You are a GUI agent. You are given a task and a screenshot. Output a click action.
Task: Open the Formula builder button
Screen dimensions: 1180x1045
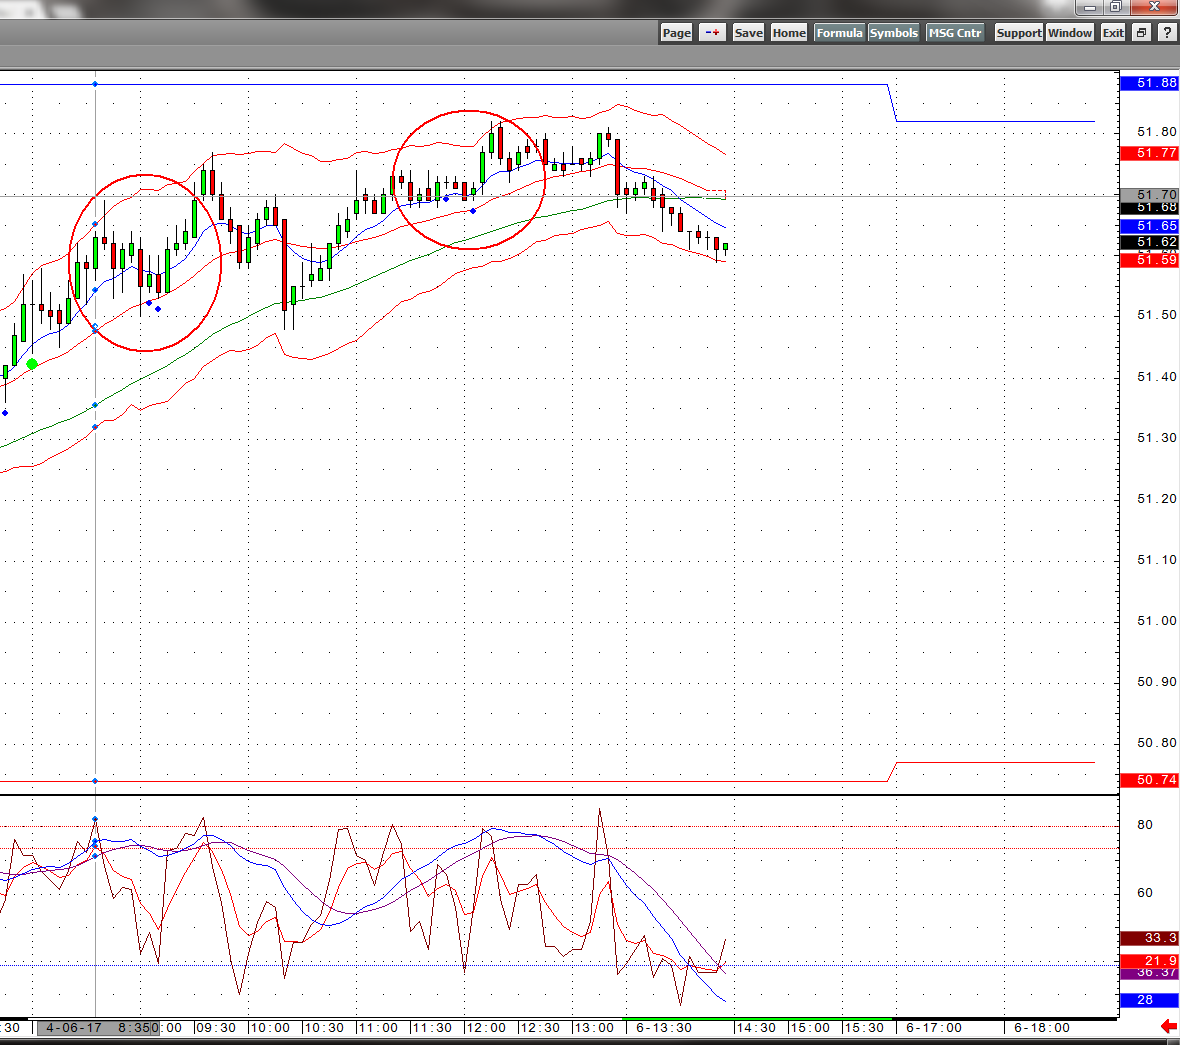[x=839, y=32]
